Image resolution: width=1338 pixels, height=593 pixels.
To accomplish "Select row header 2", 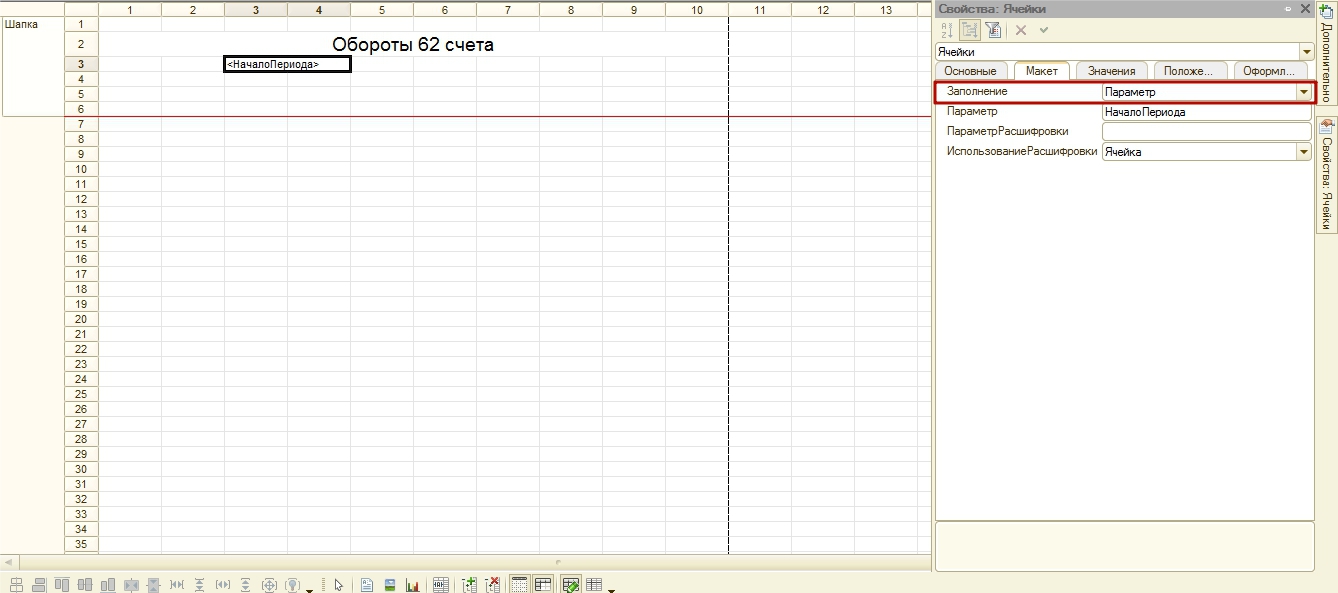I will 81,44.
